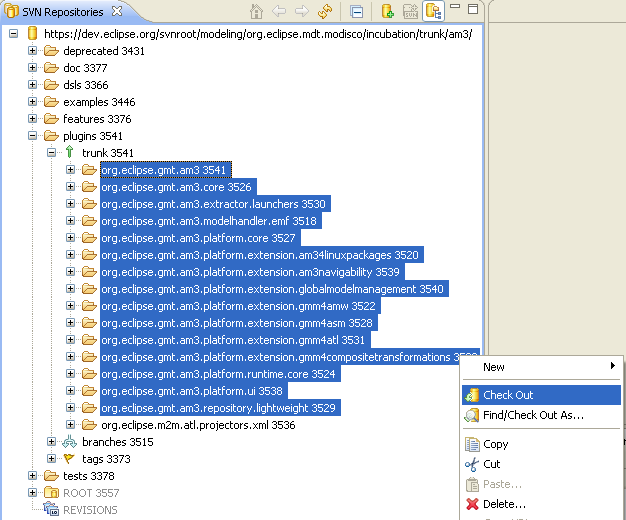The height and width of the screenshot is (520, 626).
Task: Expand the dsls 3366 folder
Action: tap(33, 85)
